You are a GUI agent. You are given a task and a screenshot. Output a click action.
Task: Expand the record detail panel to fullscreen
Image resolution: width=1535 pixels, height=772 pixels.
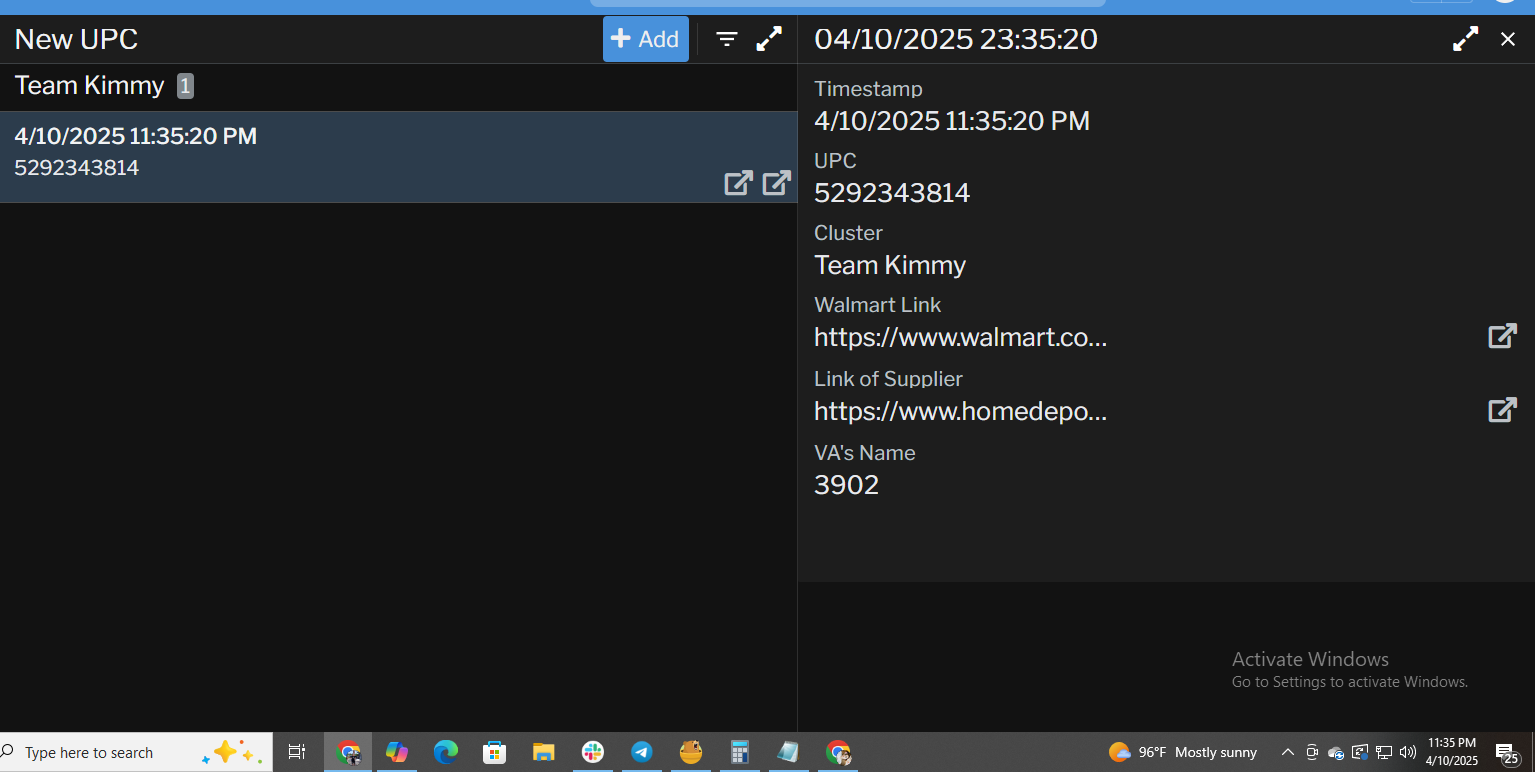click(x=1465, y=39)
